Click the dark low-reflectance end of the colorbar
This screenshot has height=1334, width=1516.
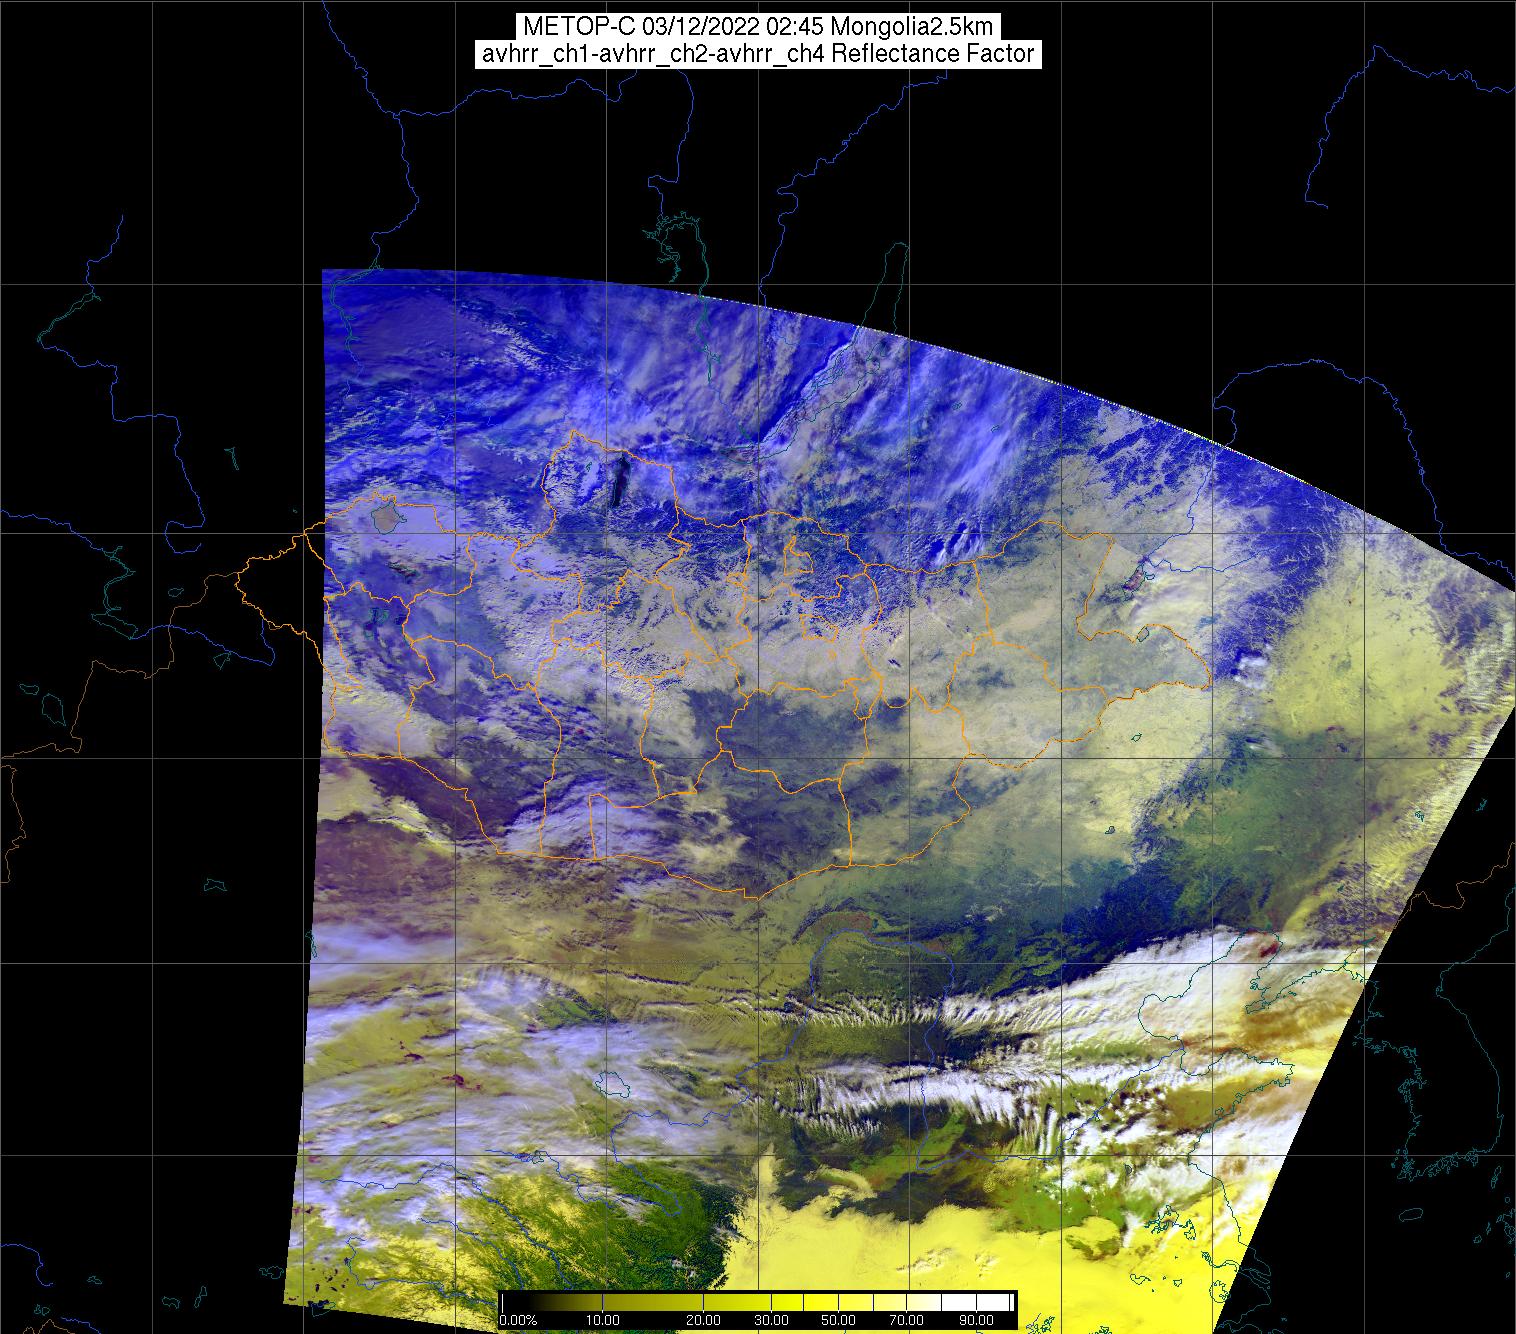click(x=520, y=1302)
